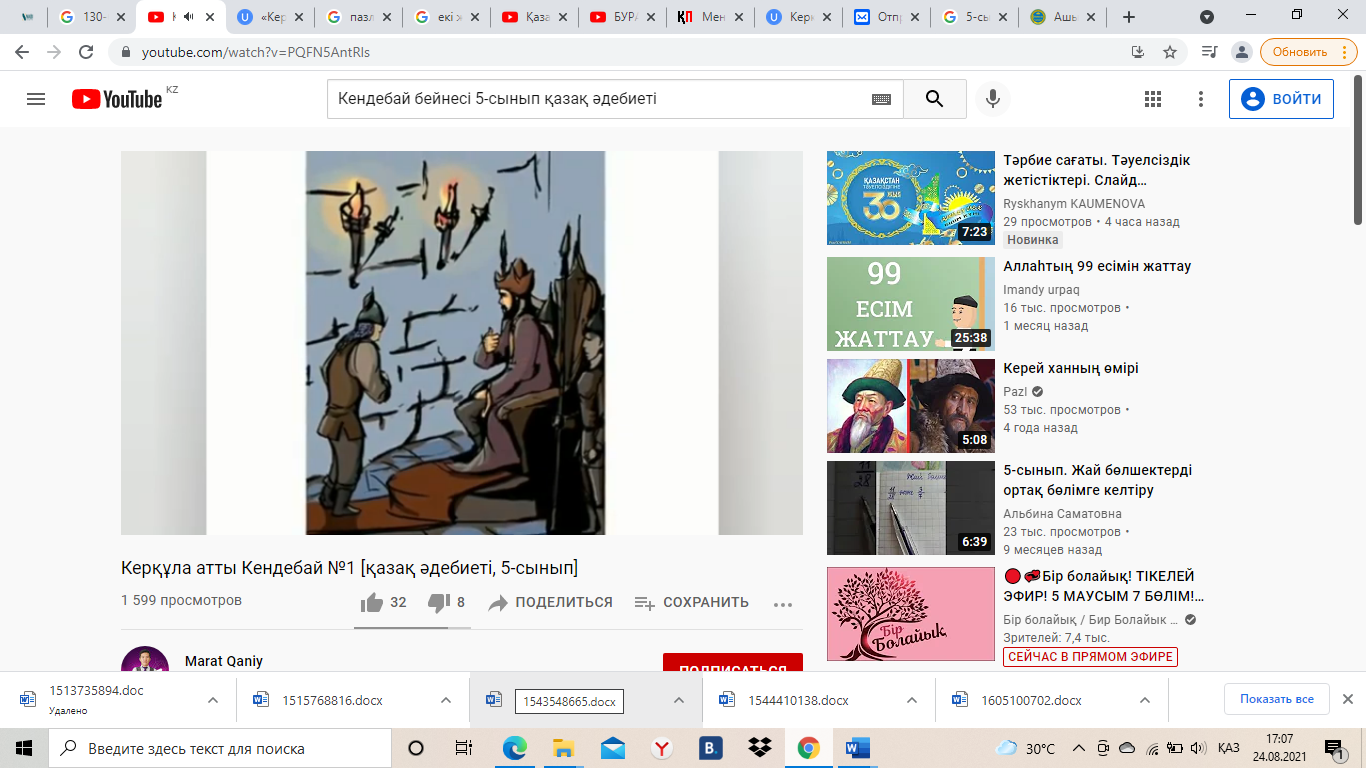Open a new Chrome tab
1366x768 pixels.
[x=1129, y=17]
